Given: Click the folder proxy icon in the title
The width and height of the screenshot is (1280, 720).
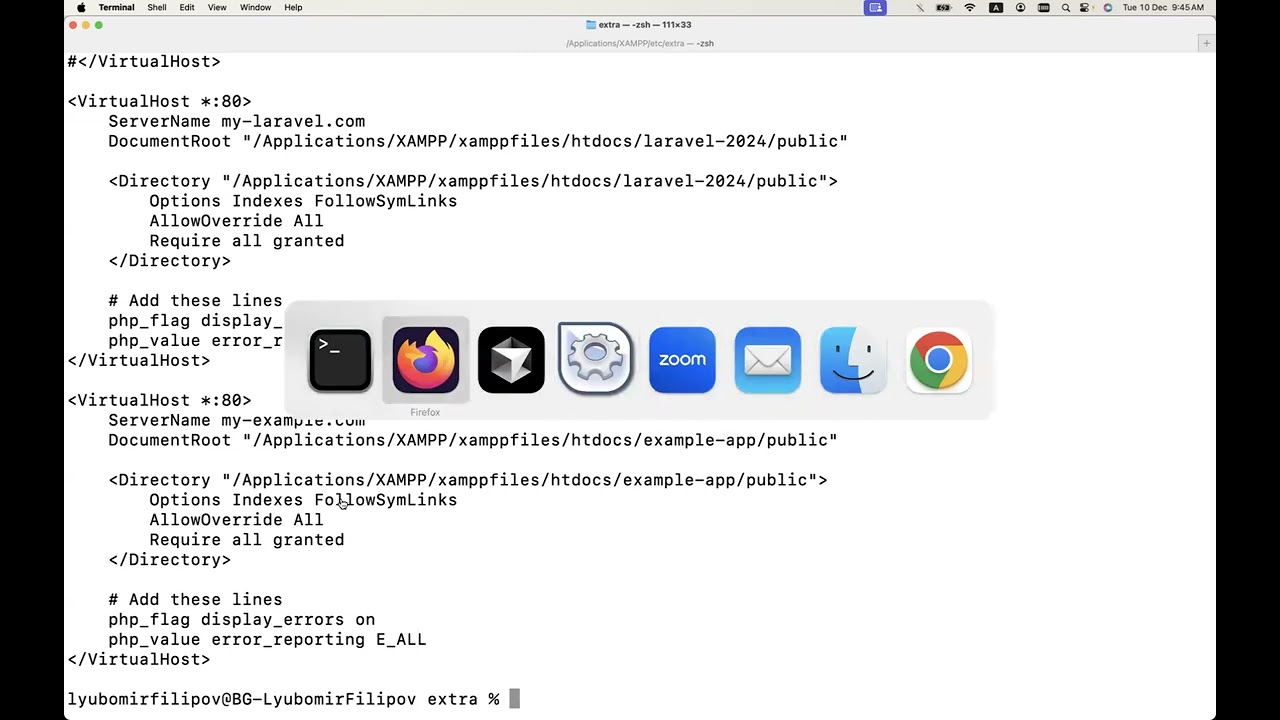Looking at the screenshot, I should (591, 25).
